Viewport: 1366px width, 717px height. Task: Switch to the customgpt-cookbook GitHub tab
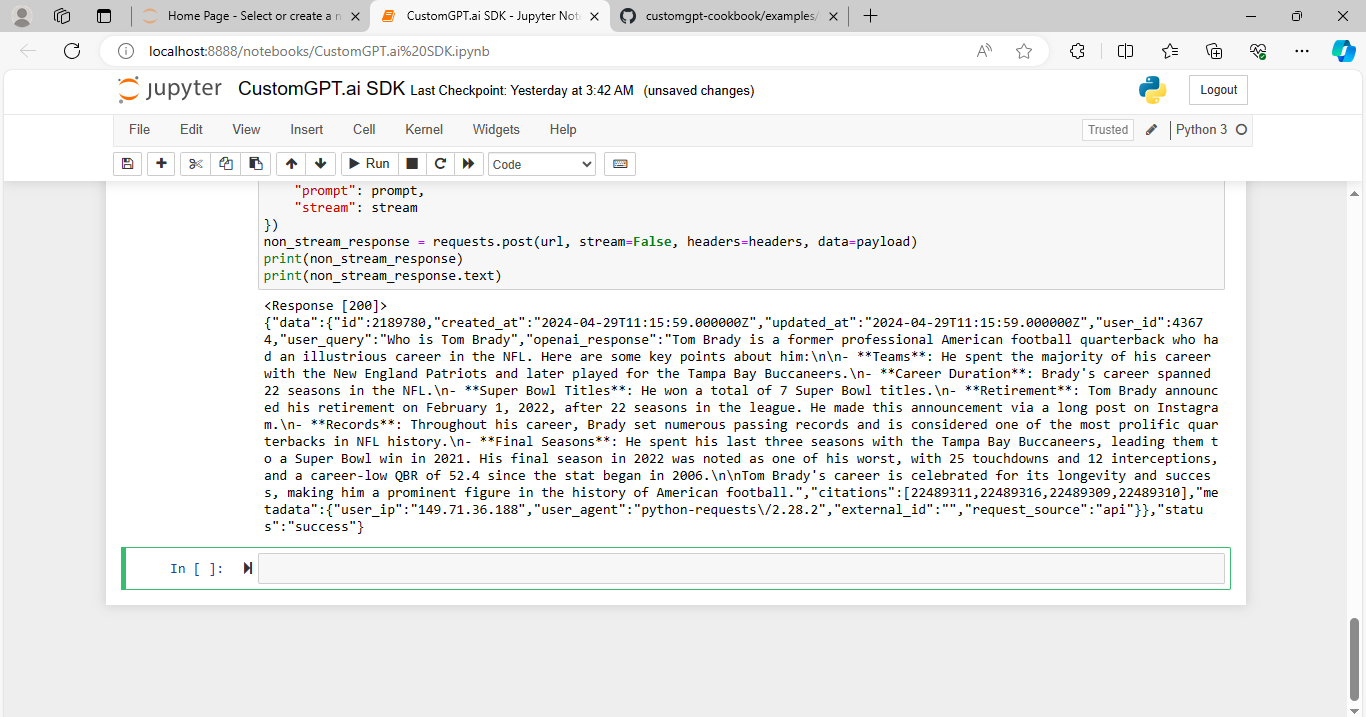click(x=729, y=16)
